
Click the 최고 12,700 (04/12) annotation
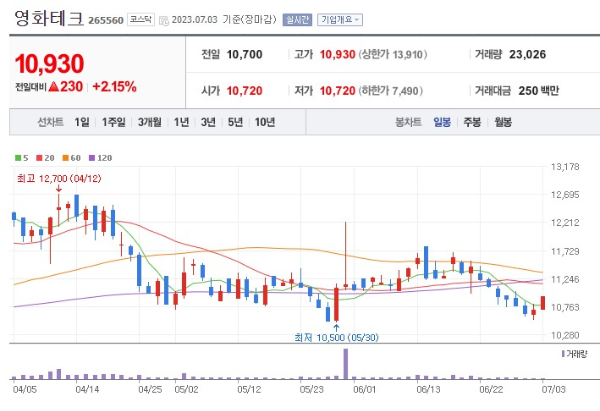[59, 178]
